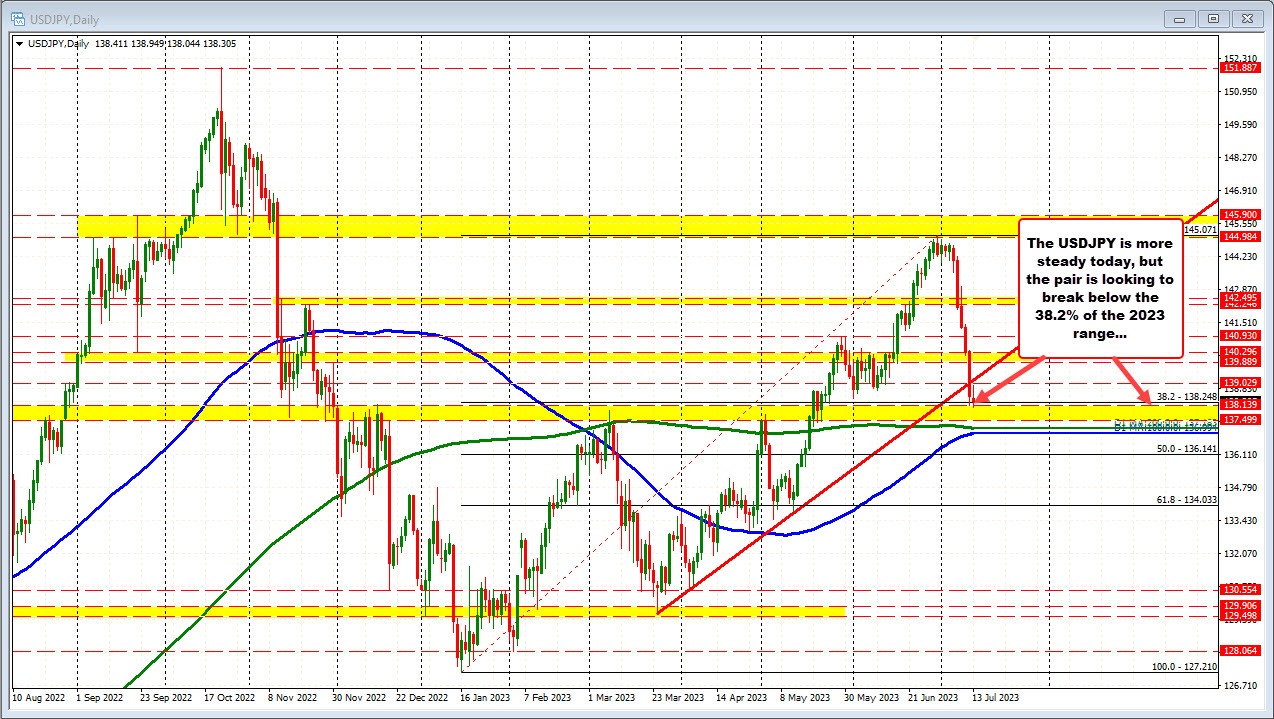Select the red 151.887 price label
The height and width of the screenshot is (719, 1274).
[1240, 67]
